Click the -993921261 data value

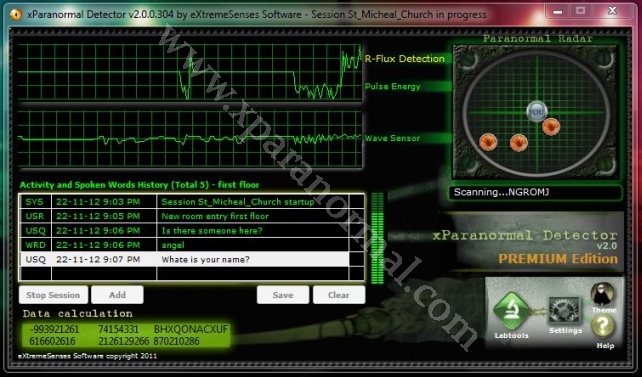click(x=54, y=329)
